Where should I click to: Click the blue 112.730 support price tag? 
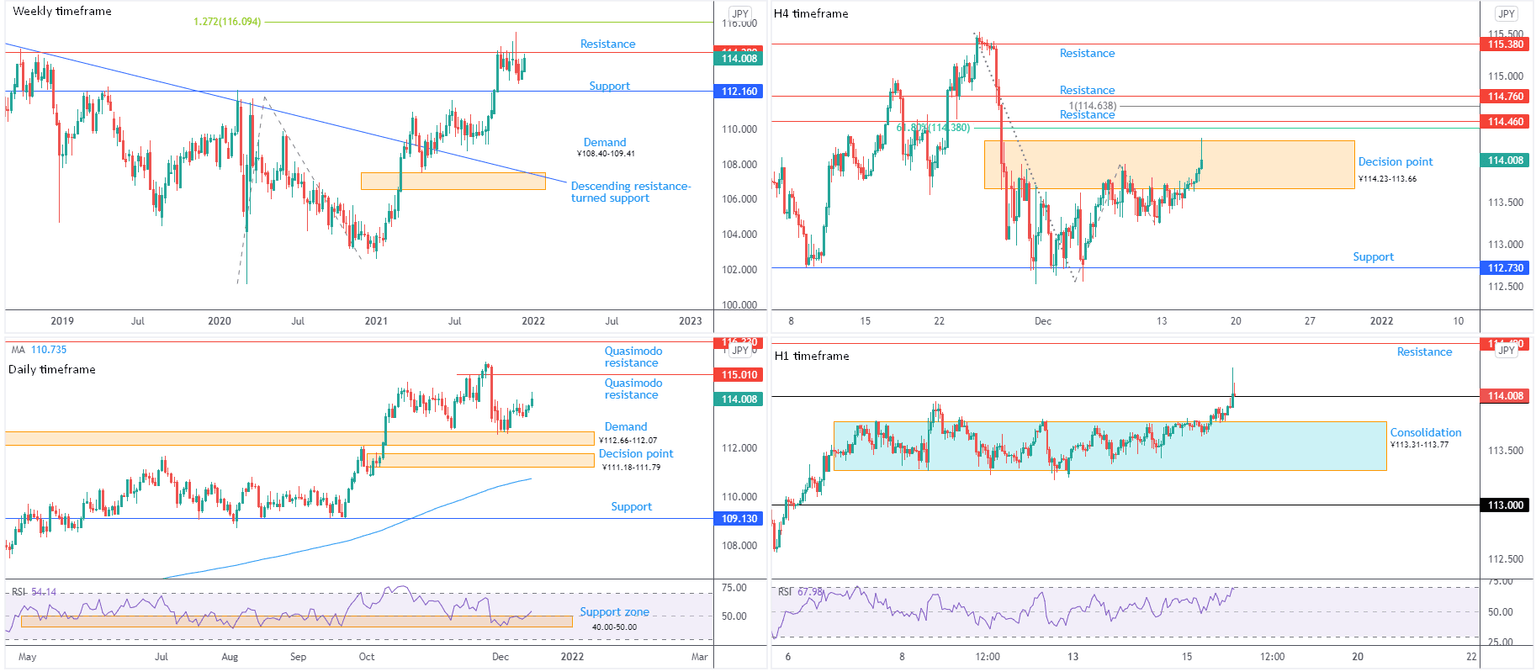click(x=1506, y=268)
